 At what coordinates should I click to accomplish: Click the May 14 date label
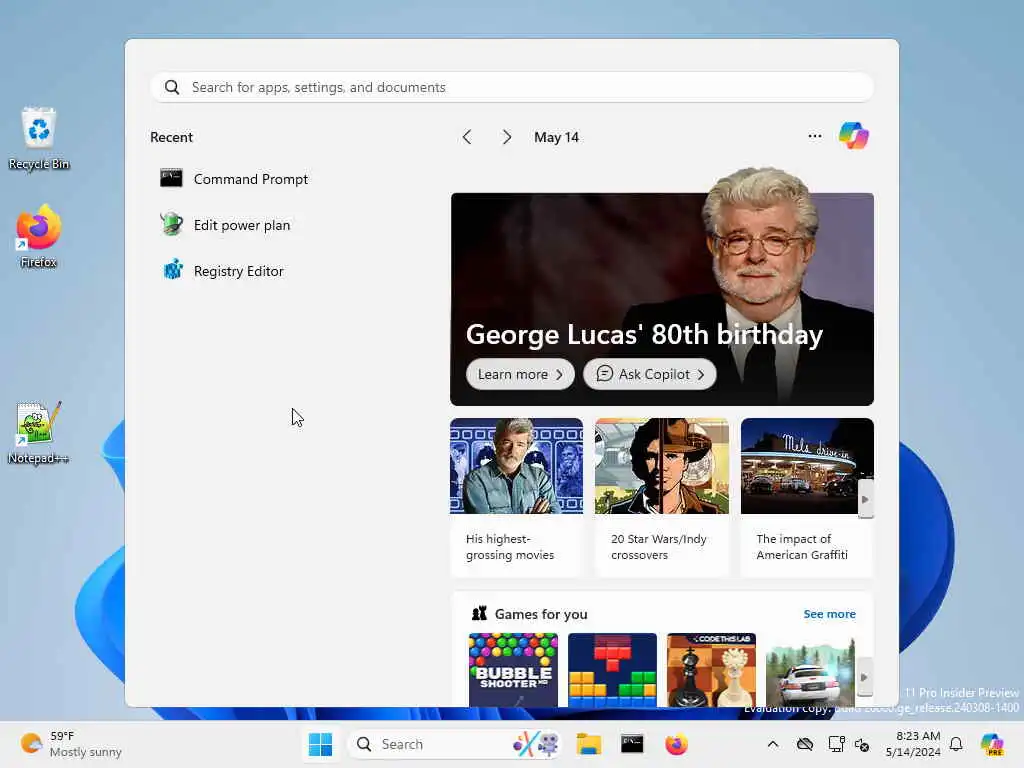pos(556,137)
